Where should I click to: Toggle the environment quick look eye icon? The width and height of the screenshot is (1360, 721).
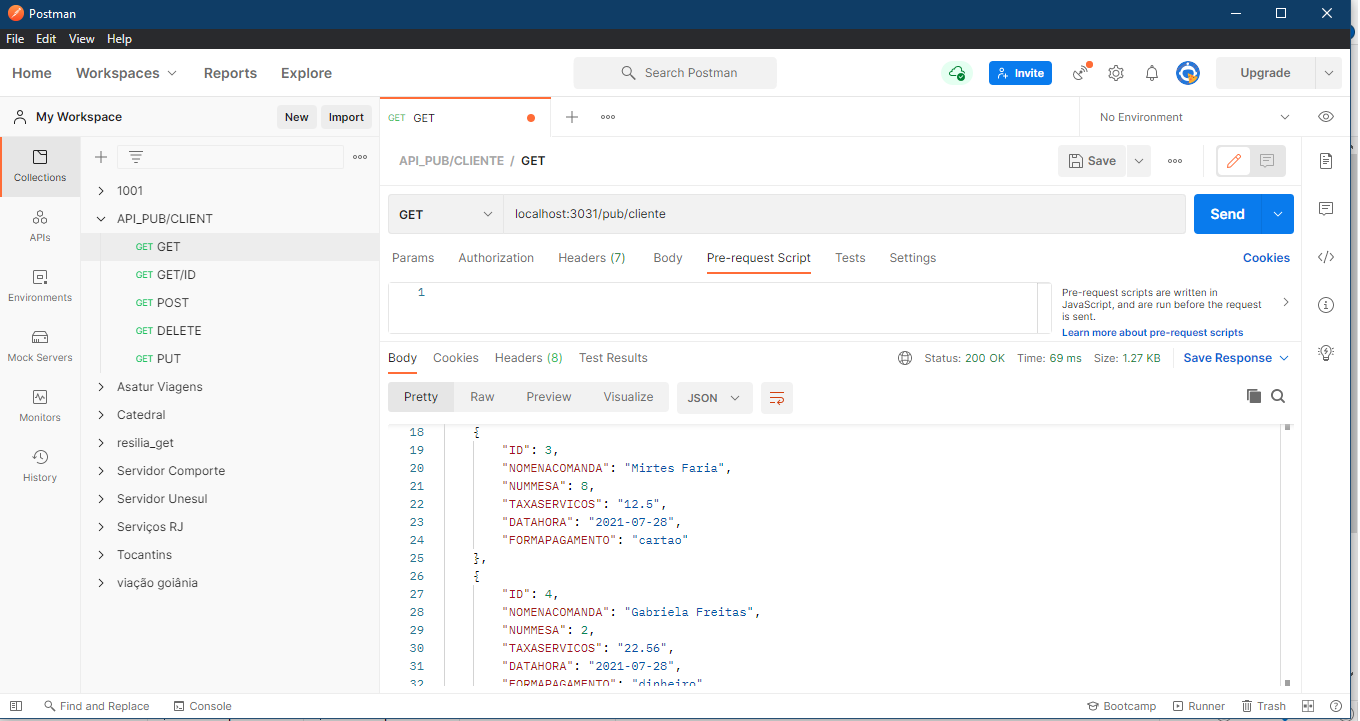coord(1326,116)
